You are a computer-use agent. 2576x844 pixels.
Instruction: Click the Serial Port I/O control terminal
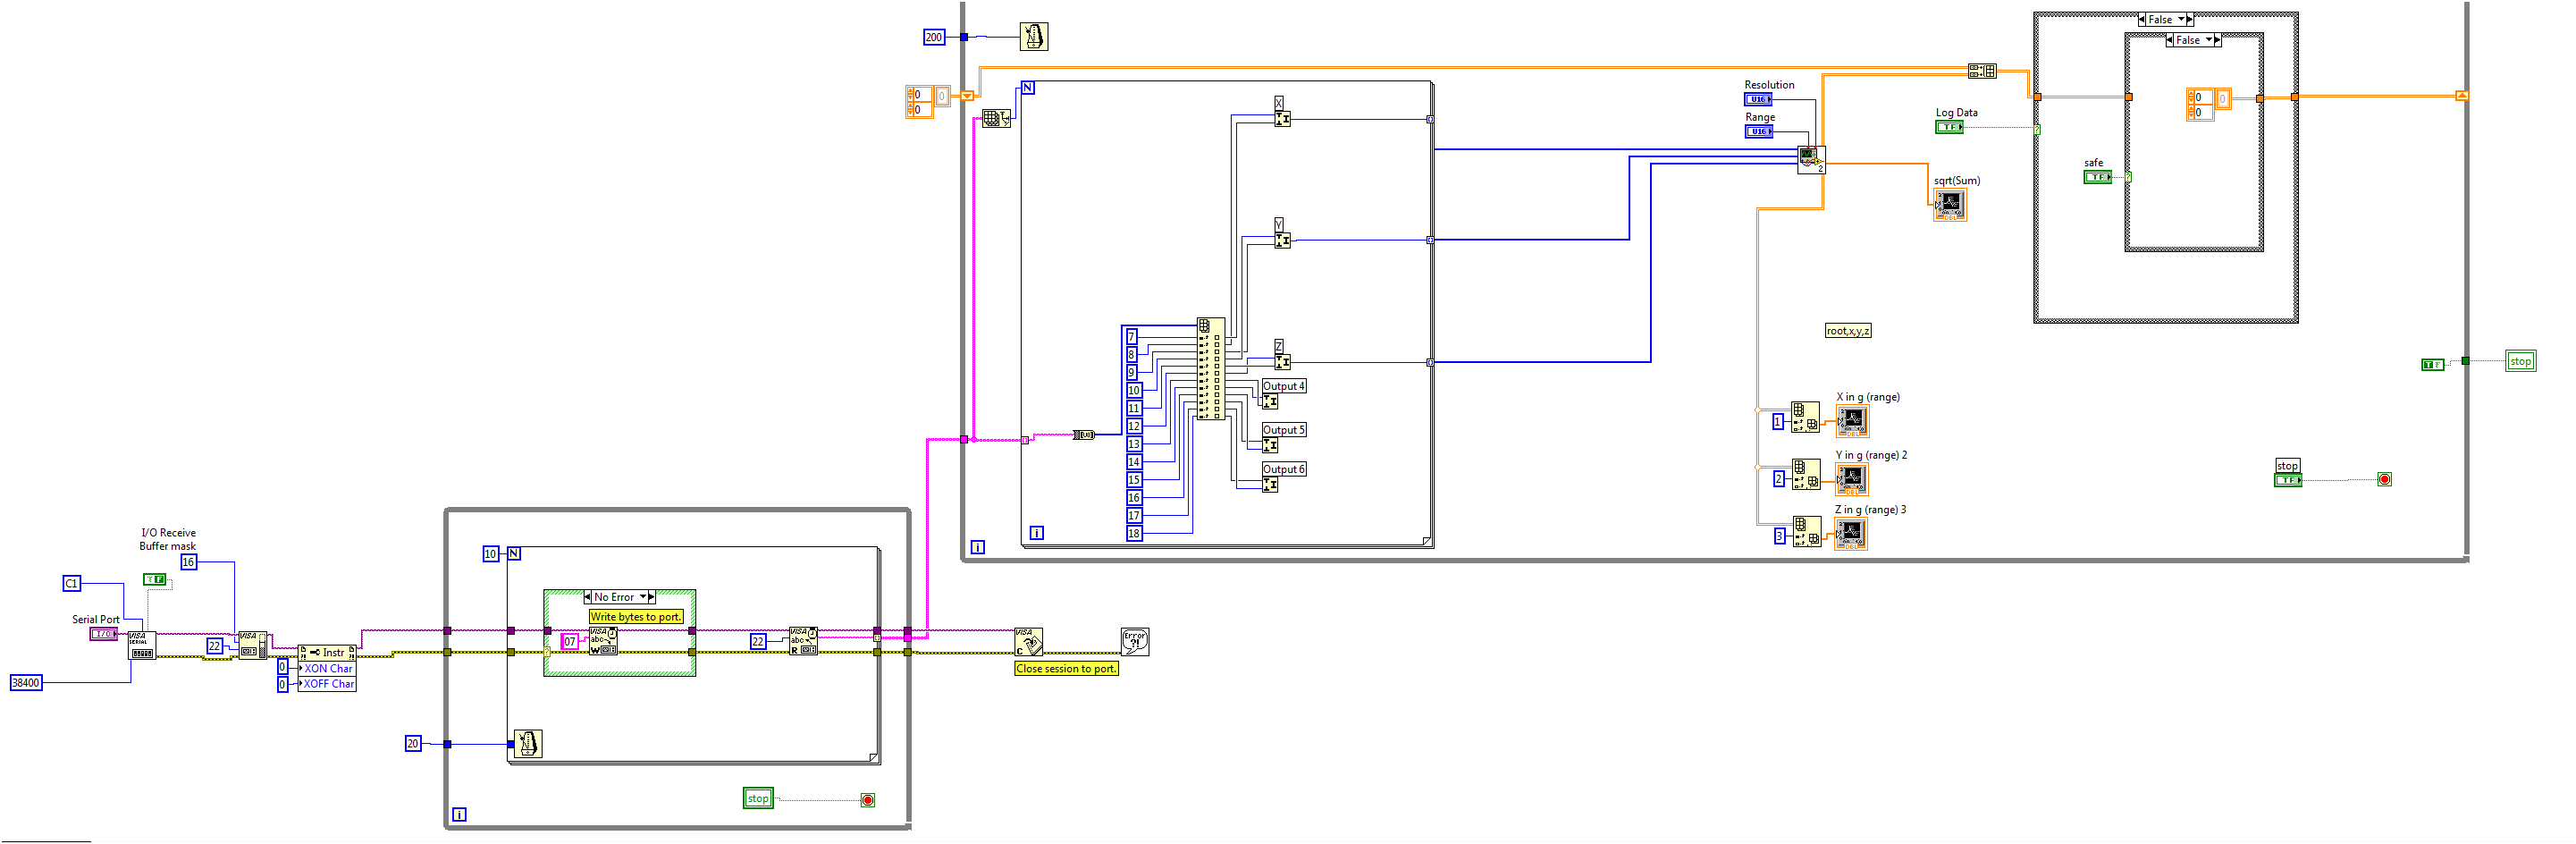(x=104, y=634)
